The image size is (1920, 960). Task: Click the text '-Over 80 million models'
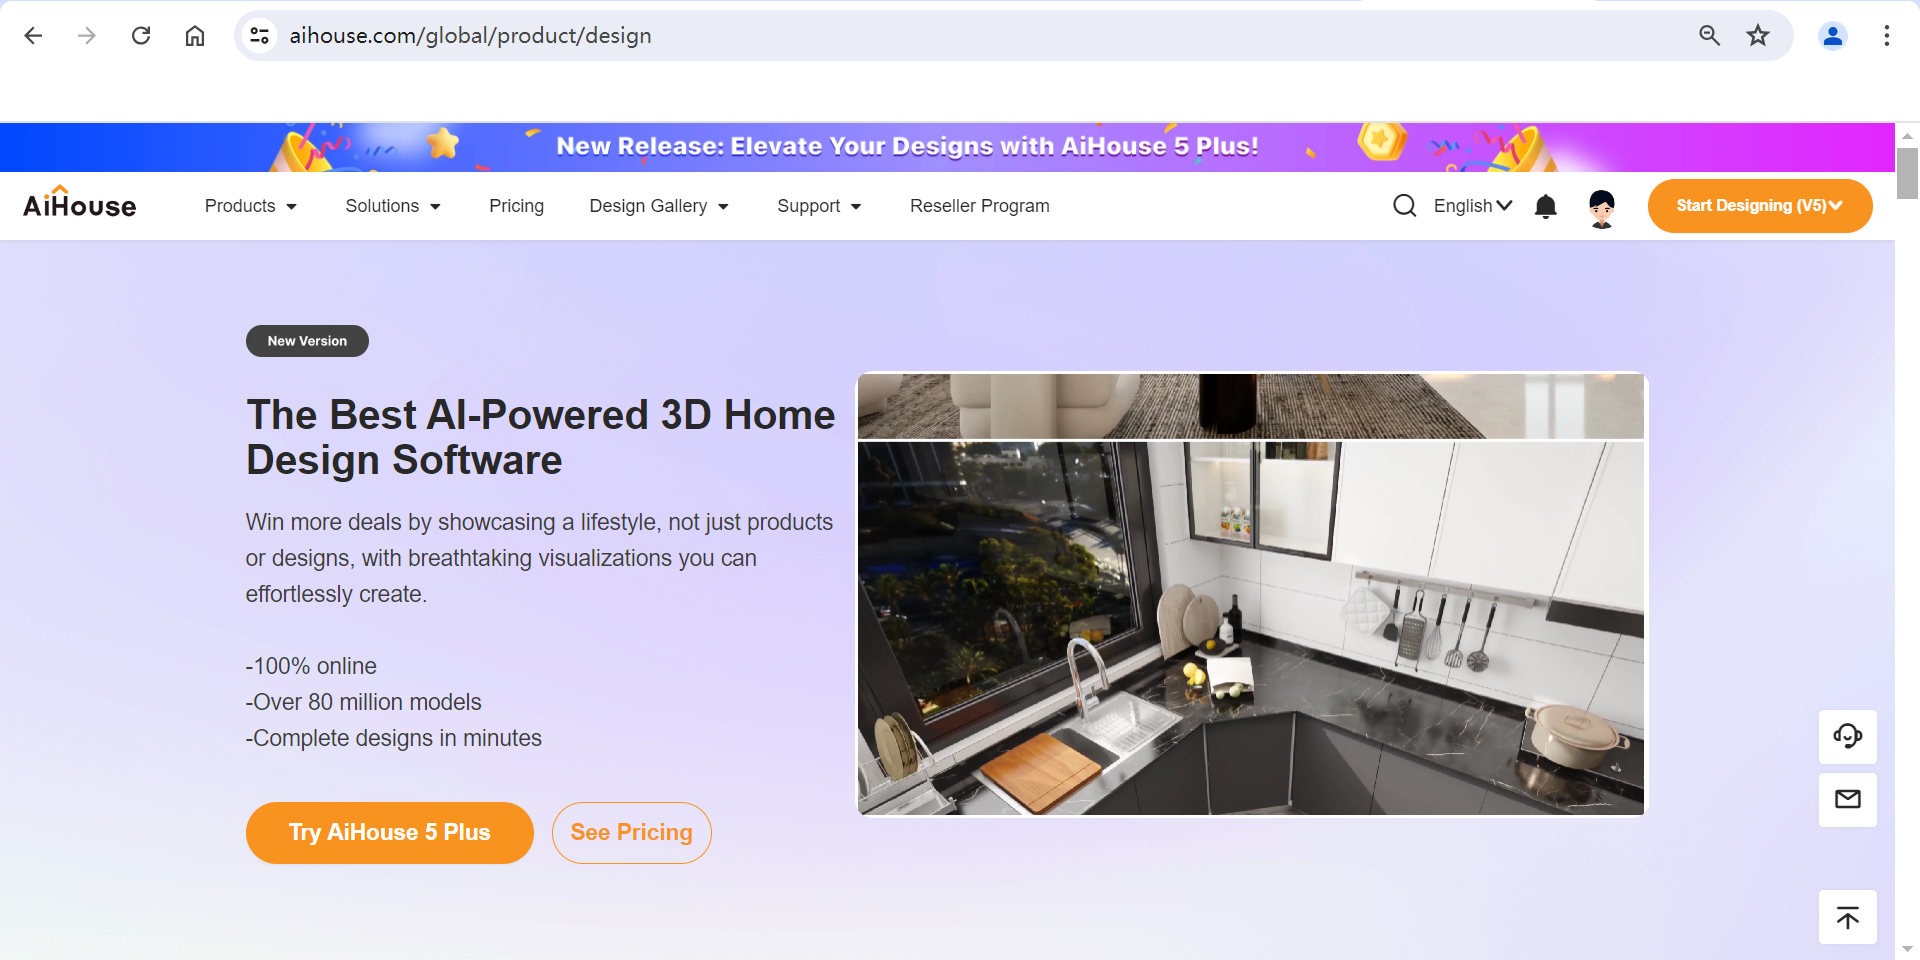[x=363, y=702]
